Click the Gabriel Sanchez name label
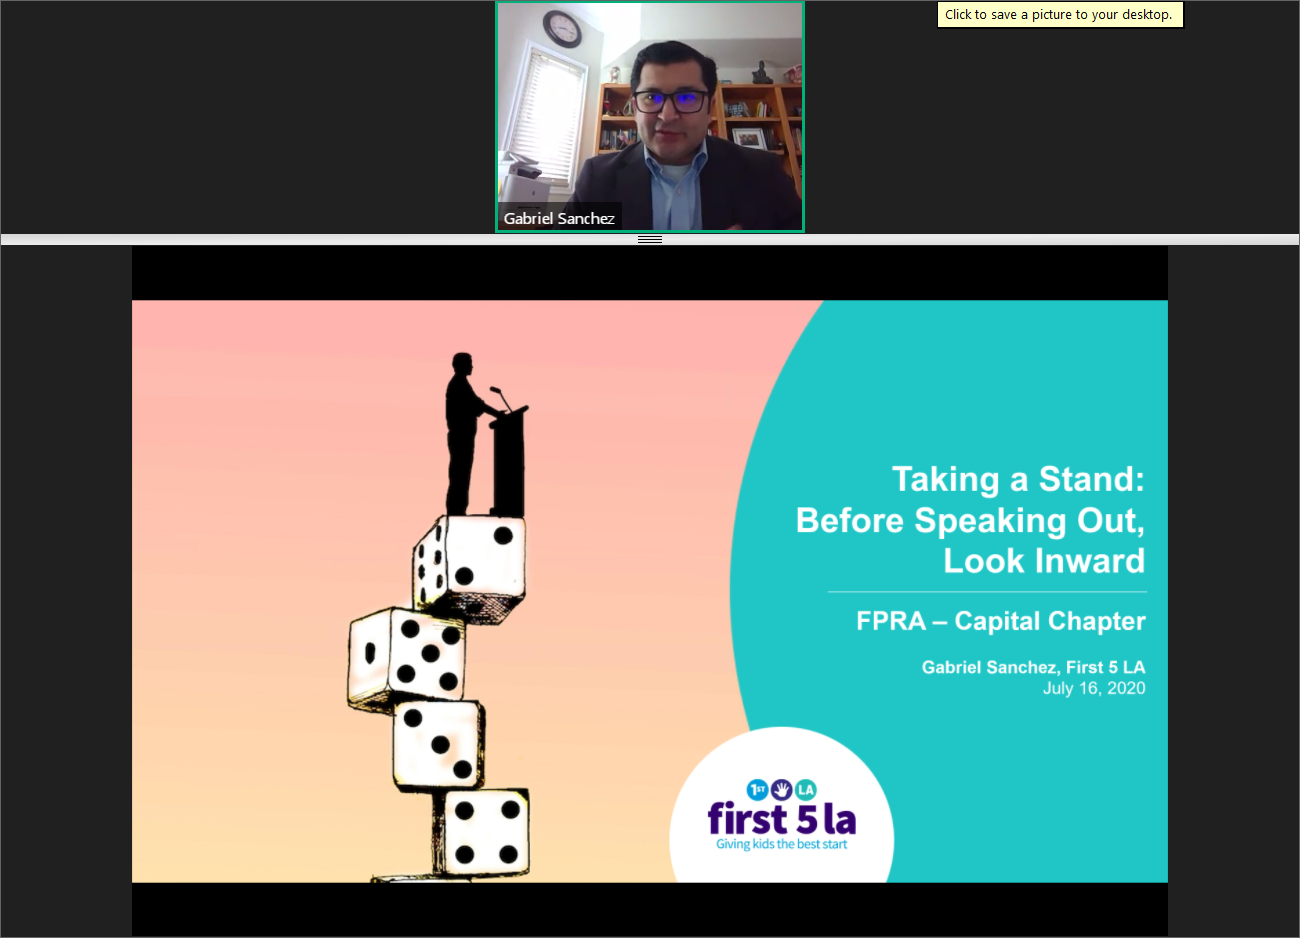Screen dimensions: 1300x938 coord(559,218)
